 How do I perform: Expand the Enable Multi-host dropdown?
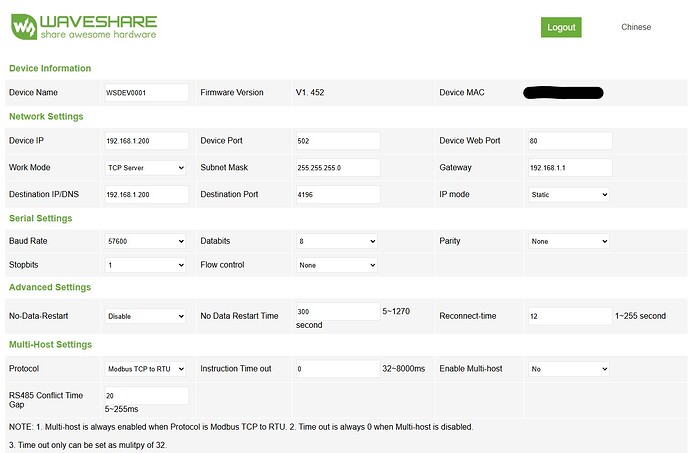pyautogui.click(x=568, y=369)
